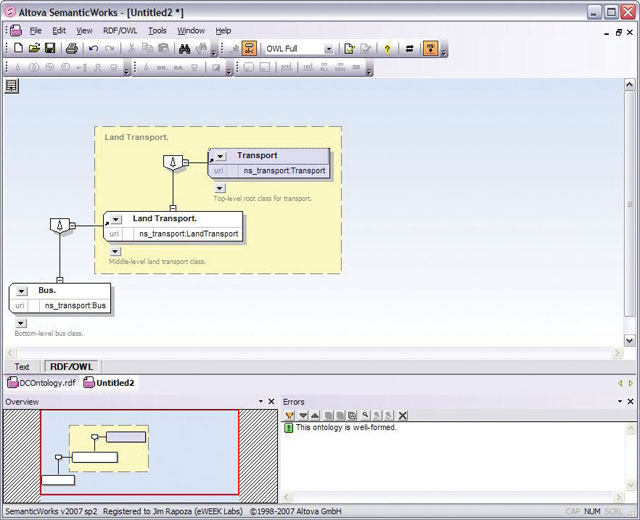The image size is (640, 520).
Task: Go to previous error with up arrow icon
Action: pos(315,416)
